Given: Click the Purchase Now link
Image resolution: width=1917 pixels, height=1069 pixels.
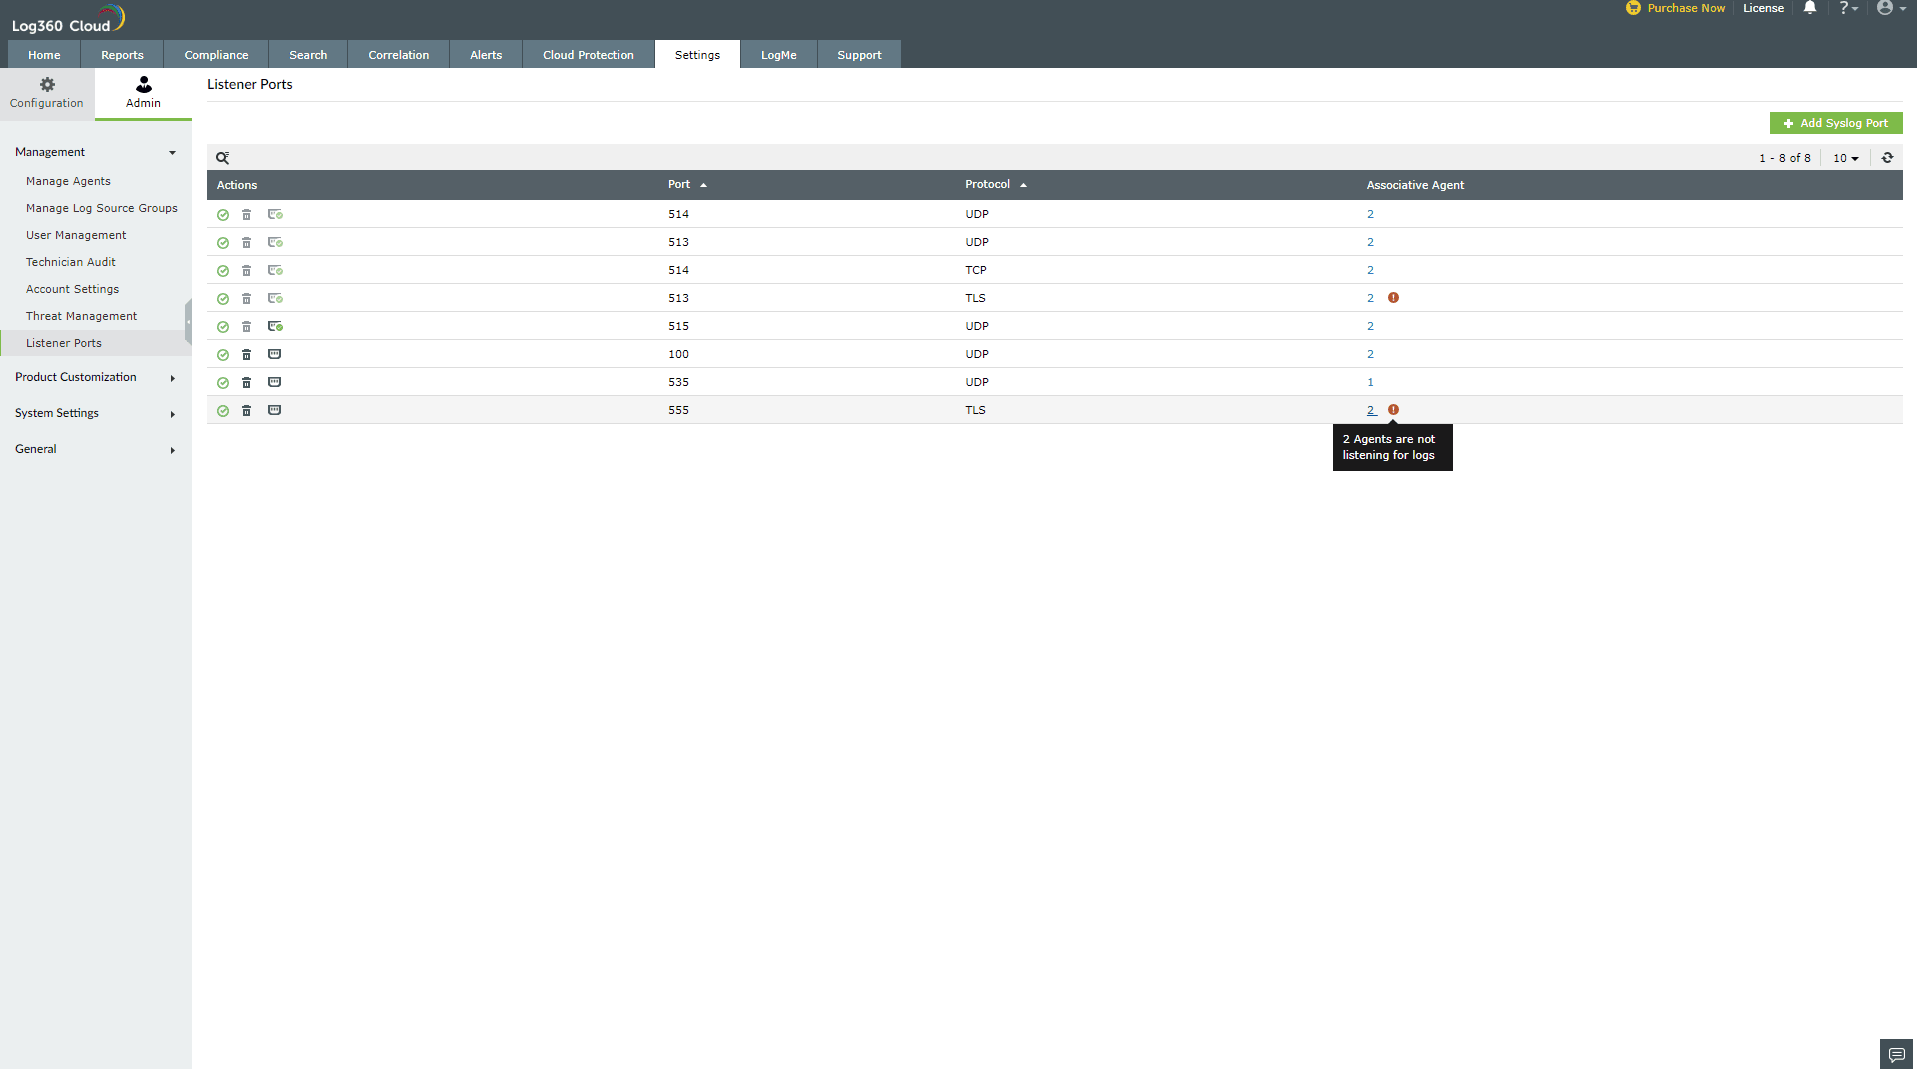Looking at the screenshot, I should pyautogui.click(x=1676, y=8).
